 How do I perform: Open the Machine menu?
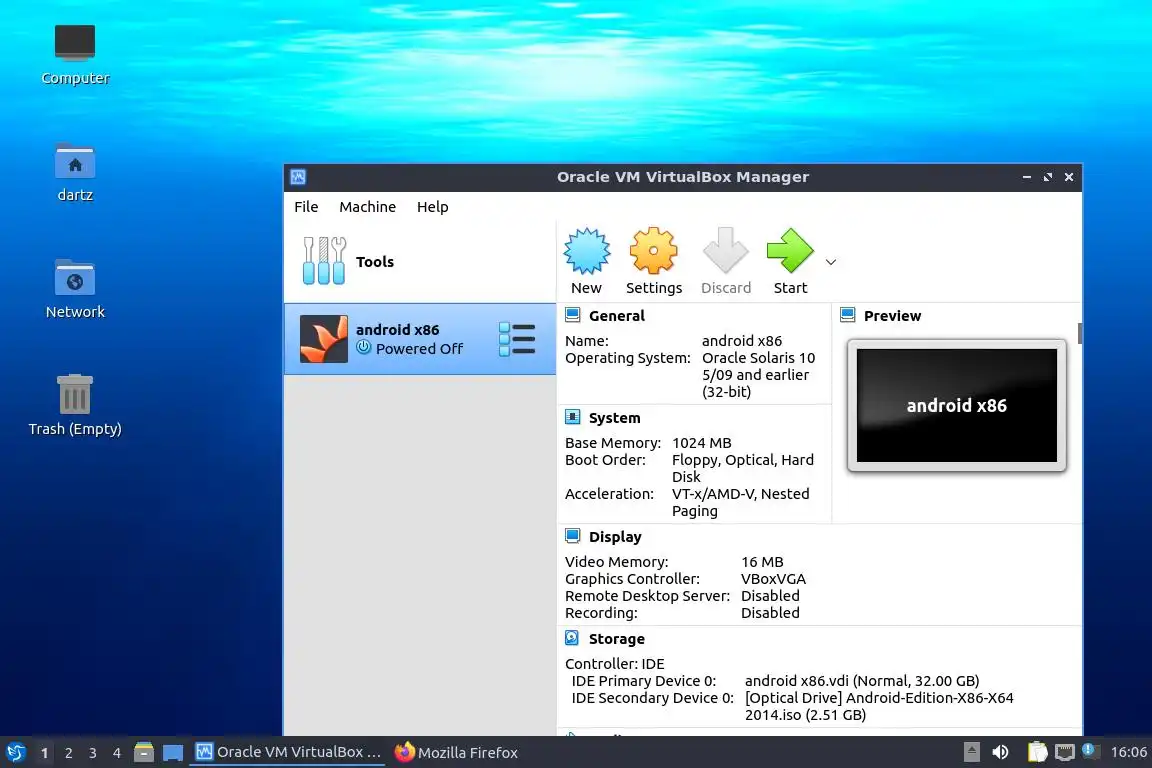coord(367,207)
